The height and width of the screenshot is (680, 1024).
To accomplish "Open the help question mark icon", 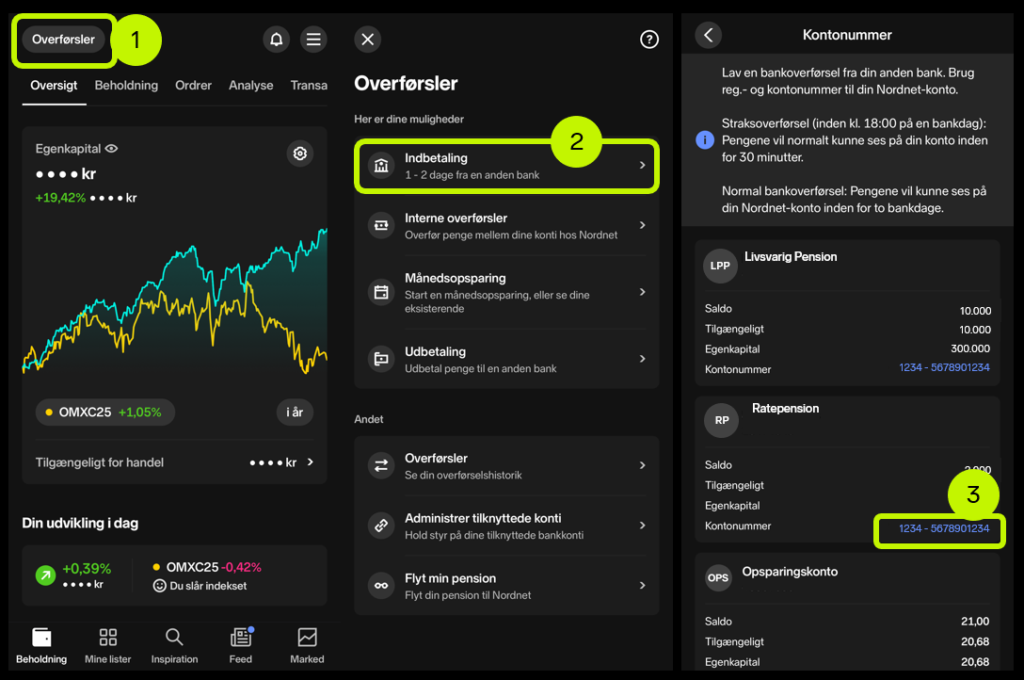I will (648, 40).
